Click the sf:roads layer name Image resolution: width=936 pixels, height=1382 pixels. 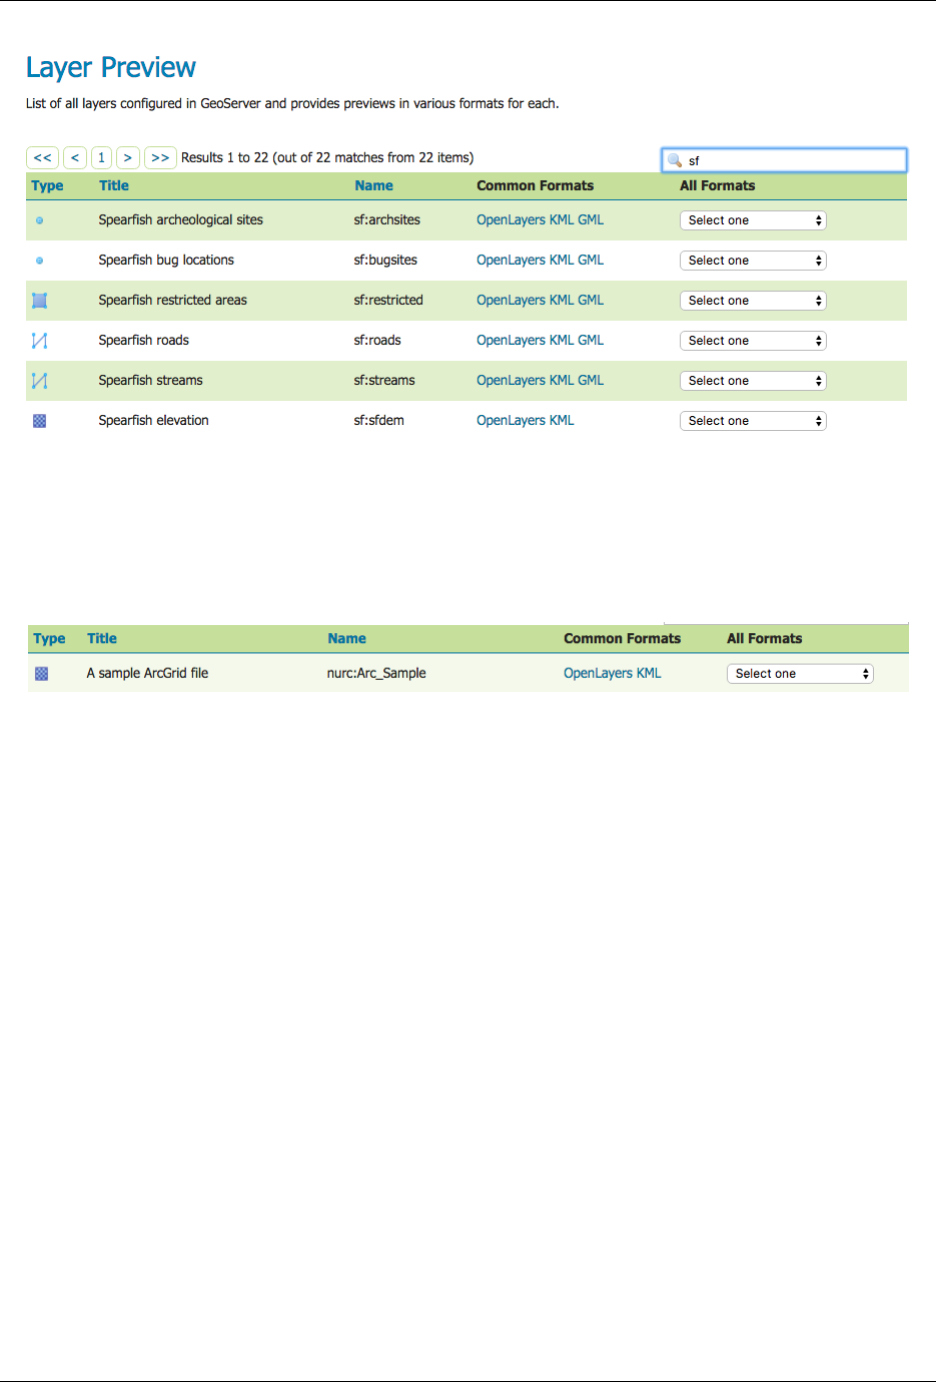377,340
